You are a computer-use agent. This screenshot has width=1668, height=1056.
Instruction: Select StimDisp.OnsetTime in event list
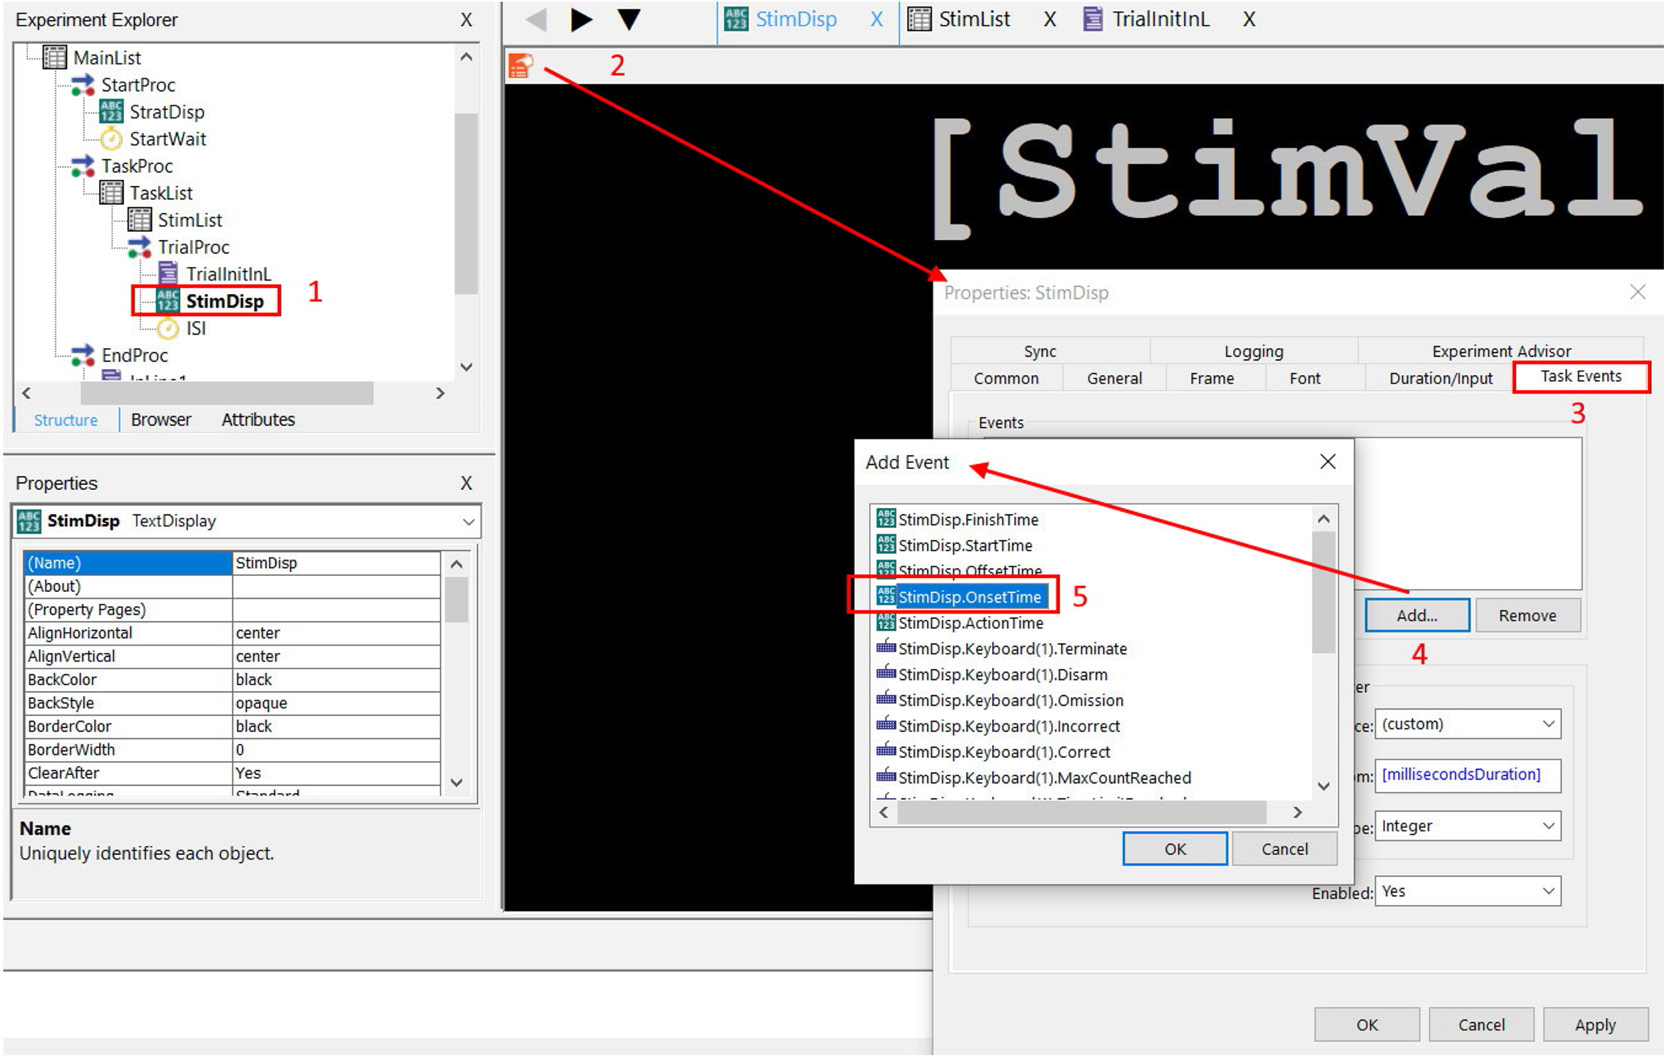(x=969, y=597)
